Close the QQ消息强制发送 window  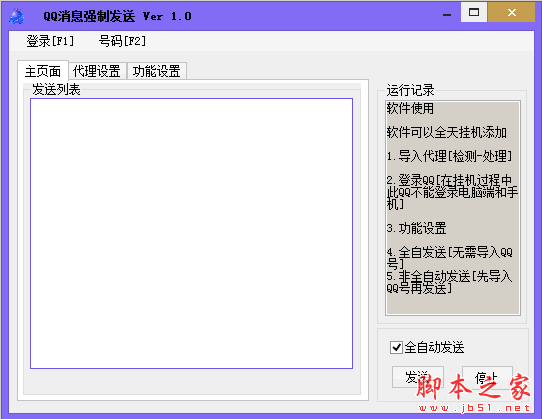512,12
